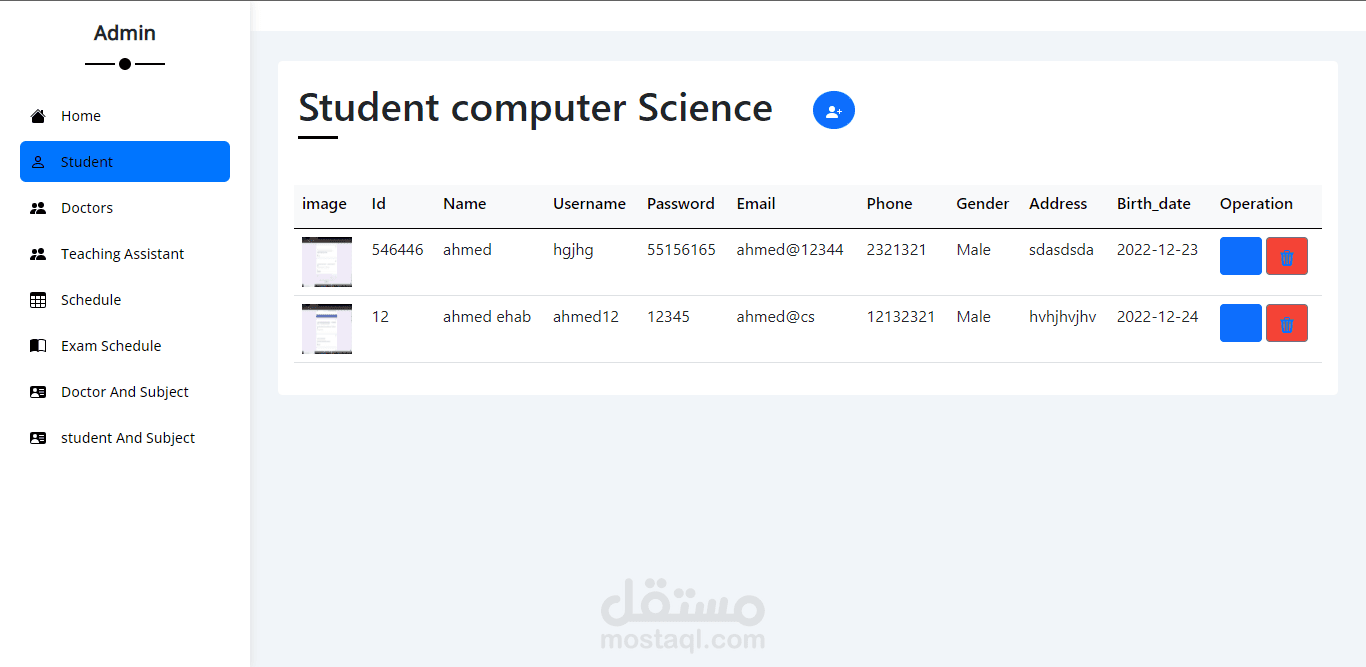Click the add student icon button
This screenshot has width=1366, height=667.
click(x=834, y=110)
